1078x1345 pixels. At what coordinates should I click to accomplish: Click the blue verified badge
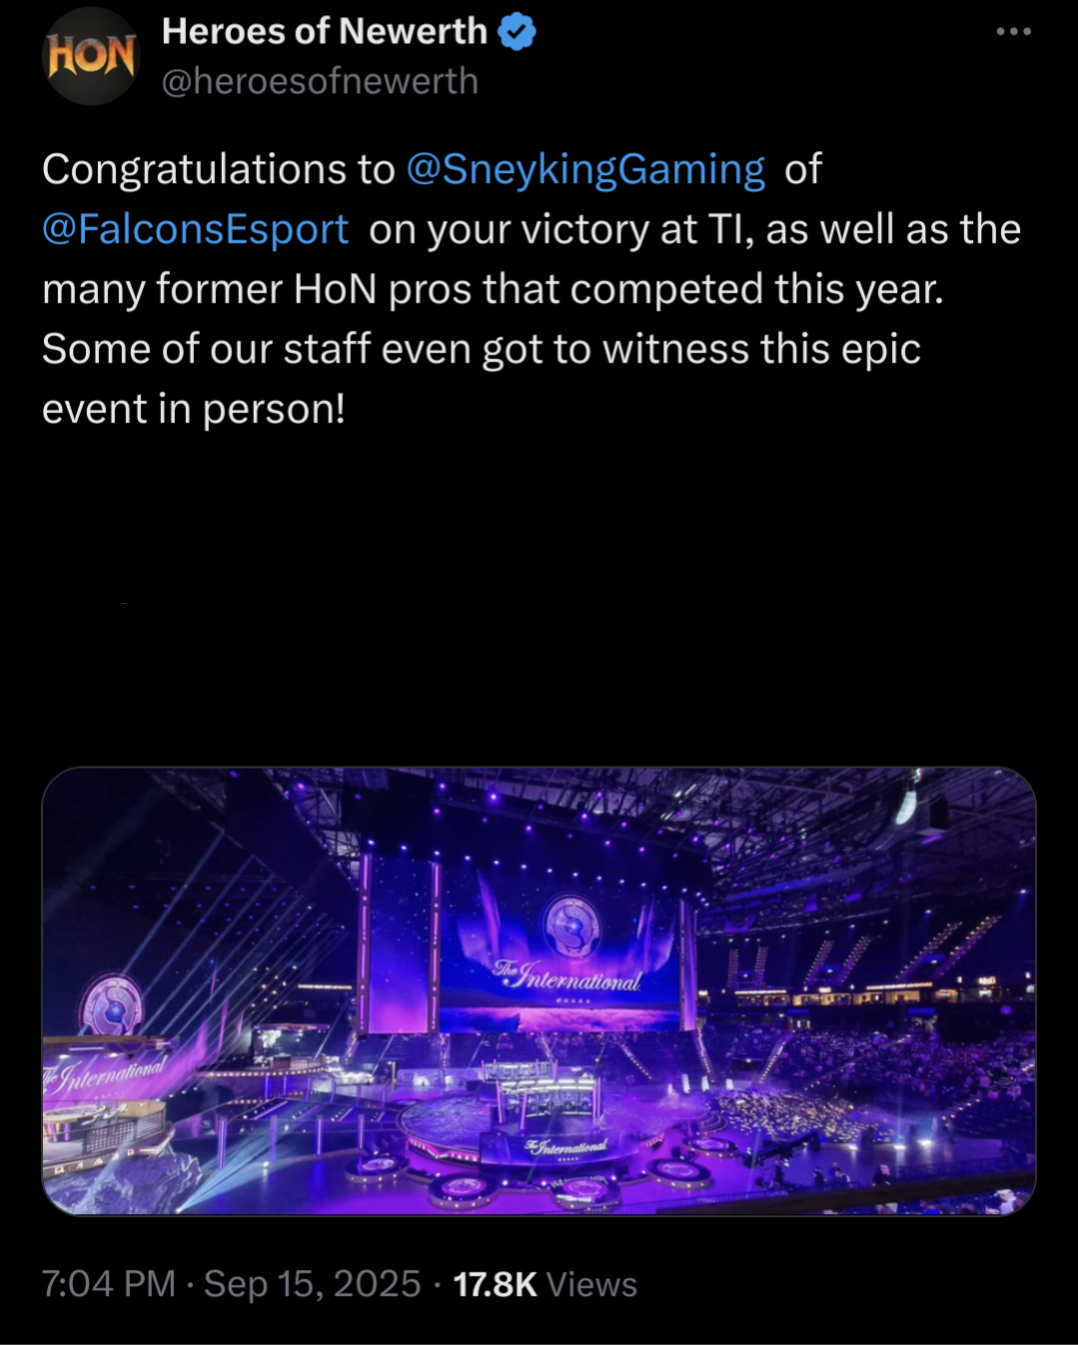tap(517, 32)
